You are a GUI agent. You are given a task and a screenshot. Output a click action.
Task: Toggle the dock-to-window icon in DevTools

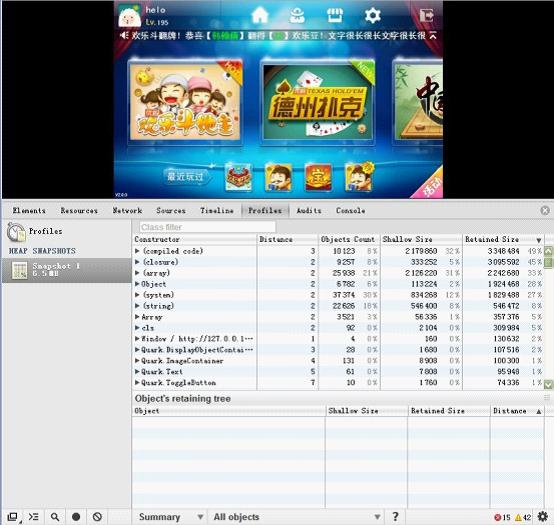tap(12, 517)
